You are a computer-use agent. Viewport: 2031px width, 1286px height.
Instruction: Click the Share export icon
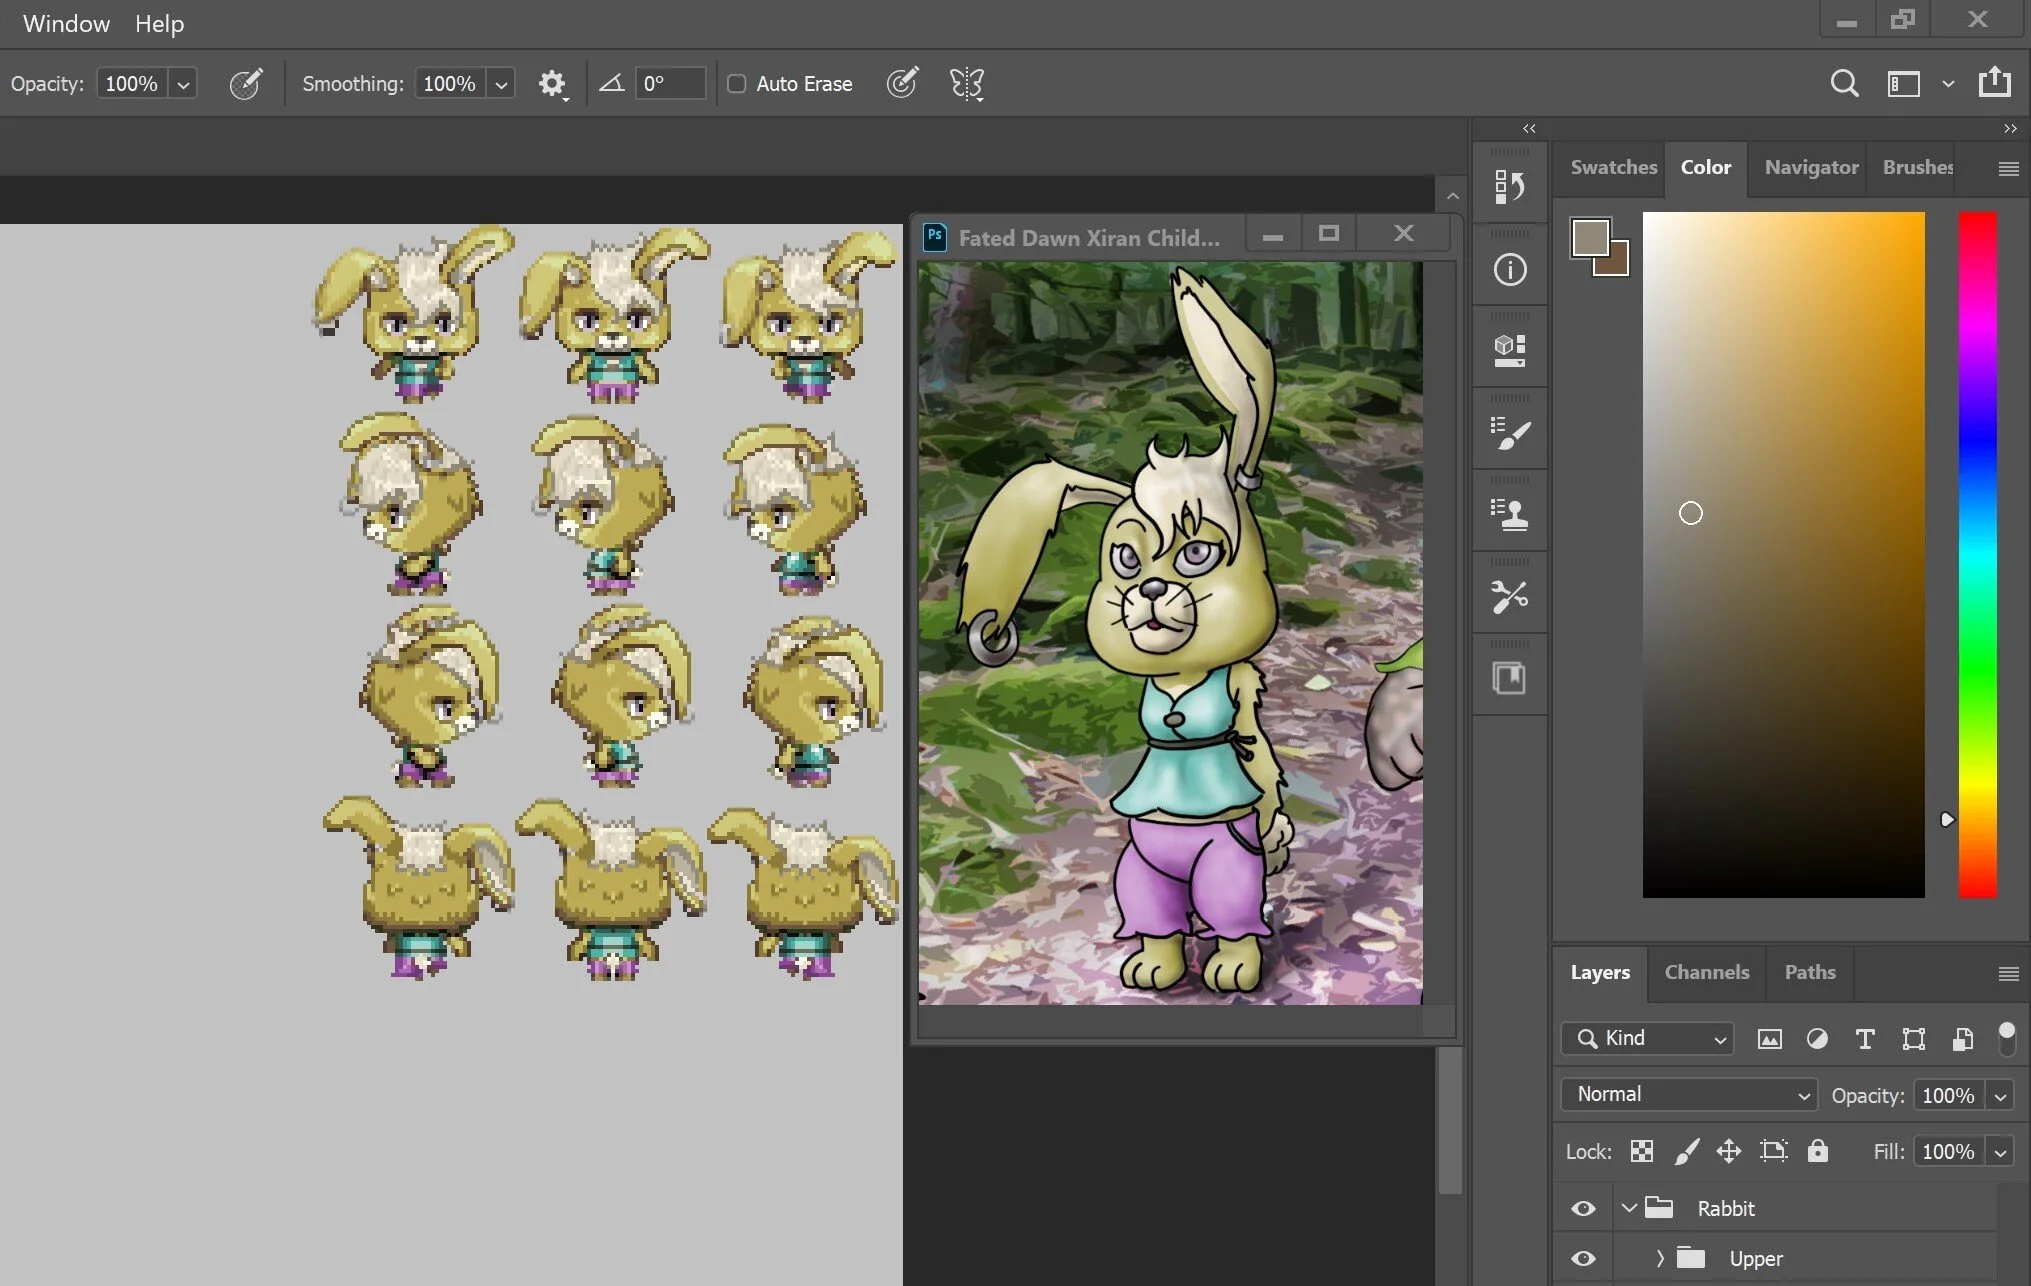point(1994,82)
